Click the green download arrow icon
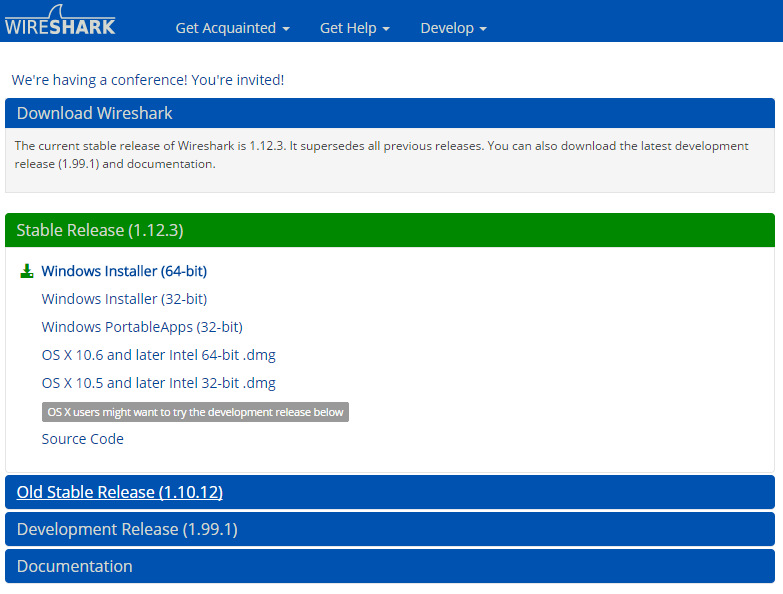Image resolution: width=783 pixels, height=594 pixels. click(26, 271)
